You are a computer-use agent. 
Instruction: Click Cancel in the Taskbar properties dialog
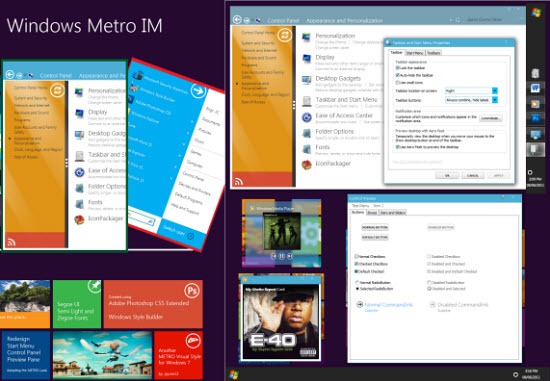point(473,175)
